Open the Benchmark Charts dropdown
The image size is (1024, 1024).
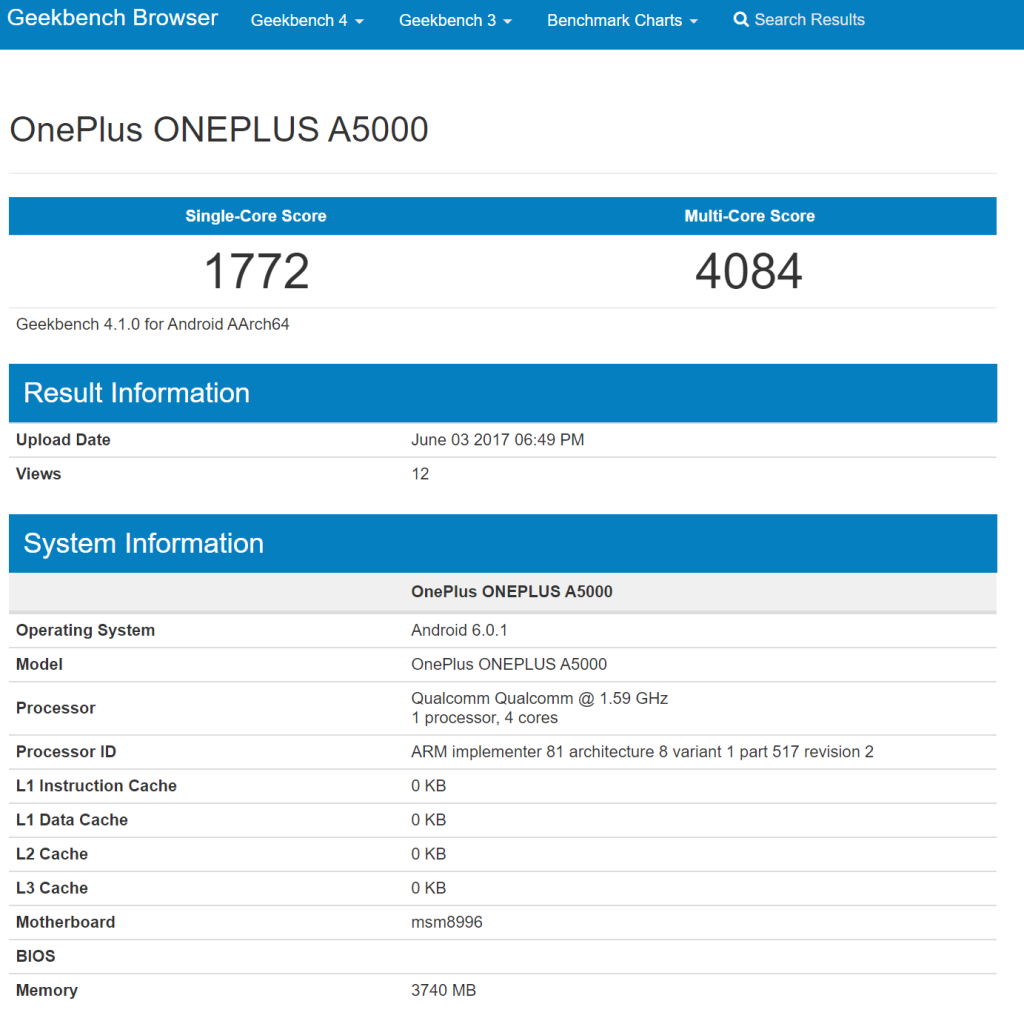pos(614,20)
